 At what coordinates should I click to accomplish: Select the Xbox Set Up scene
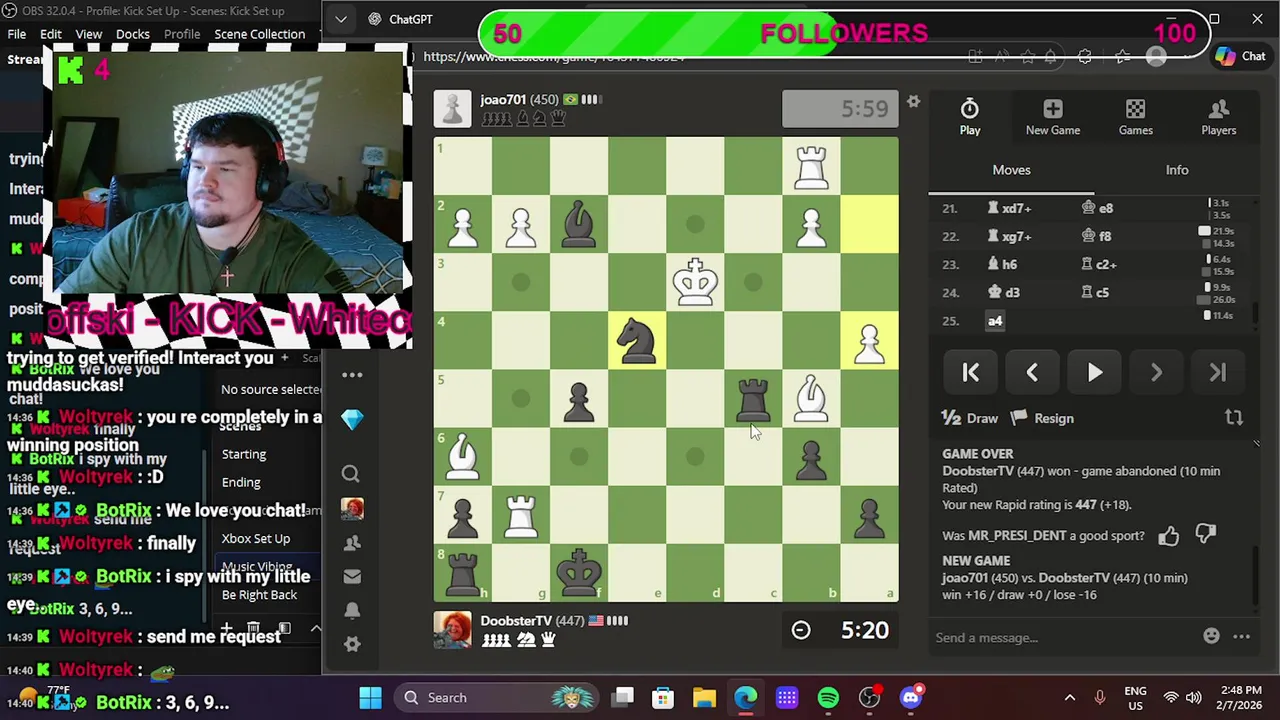pos(256,538)
